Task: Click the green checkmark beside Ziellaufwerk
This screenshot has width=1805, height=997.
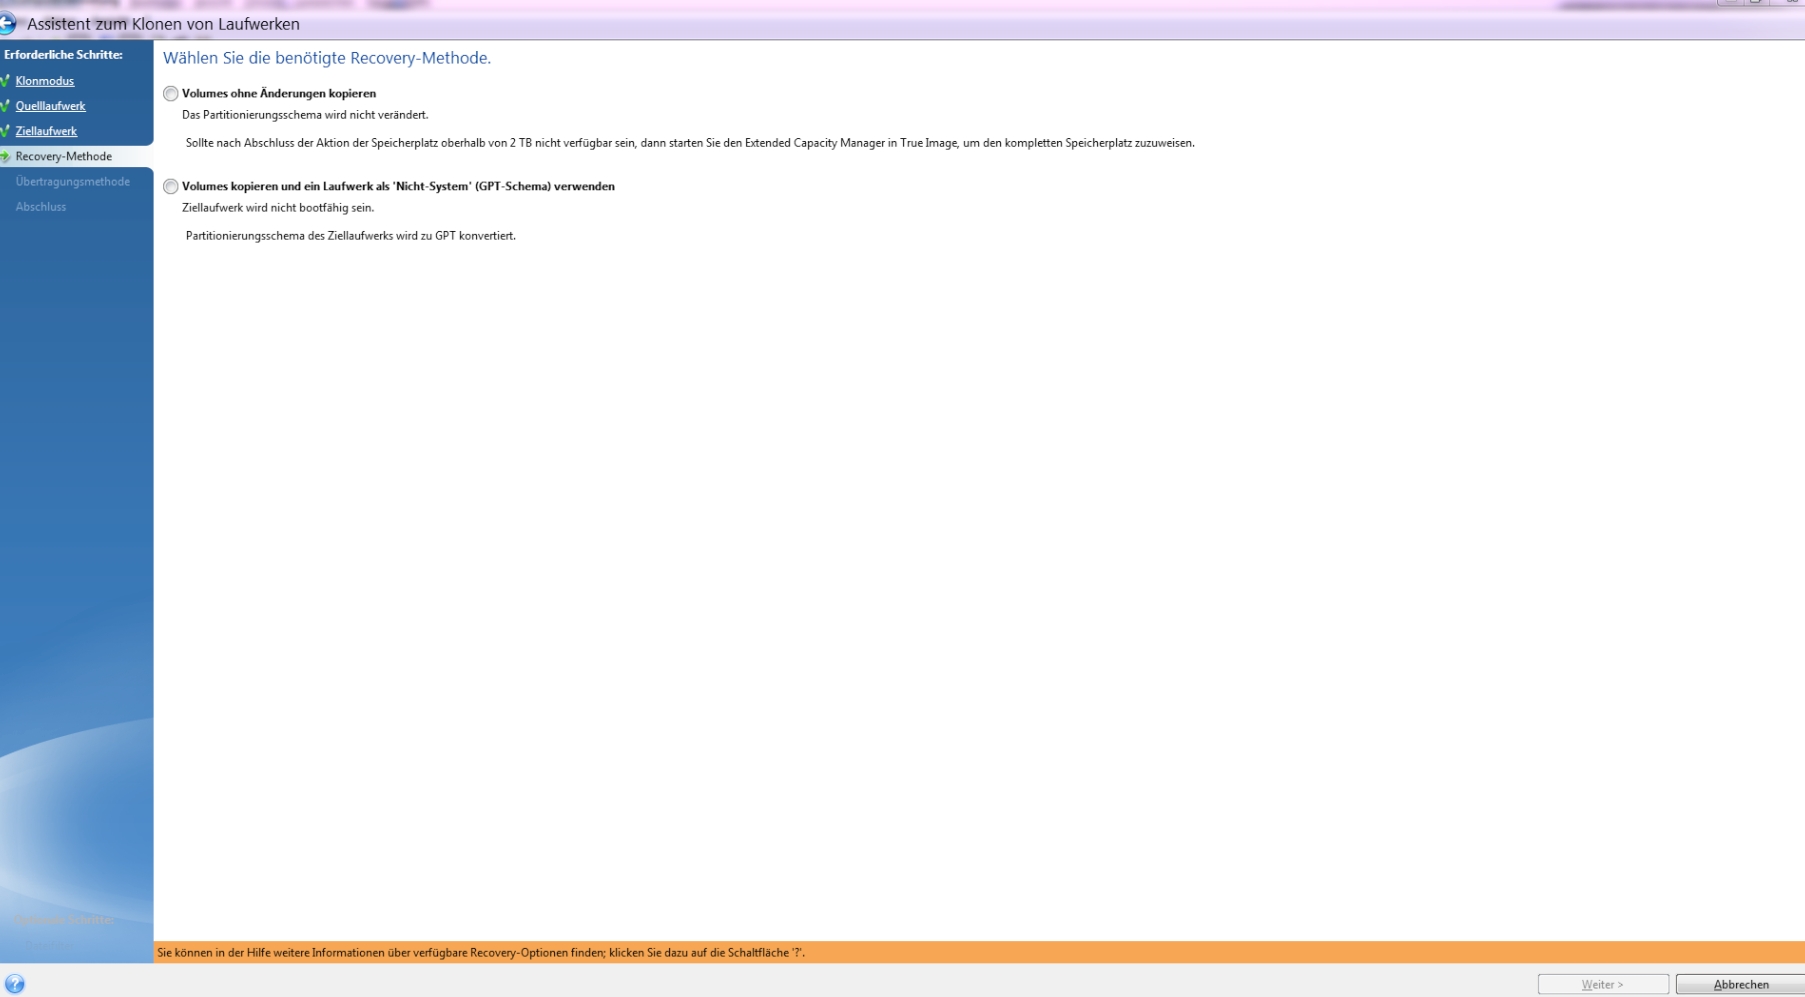Action: click(x=5, y=131)
